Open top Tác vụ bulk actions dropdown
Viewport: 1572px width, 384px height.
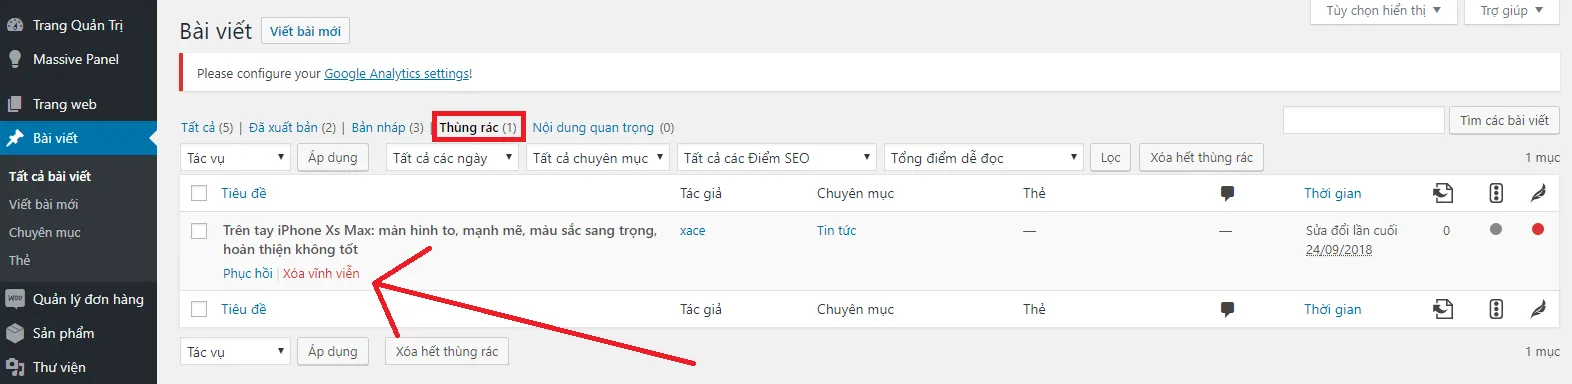[236, 158]
